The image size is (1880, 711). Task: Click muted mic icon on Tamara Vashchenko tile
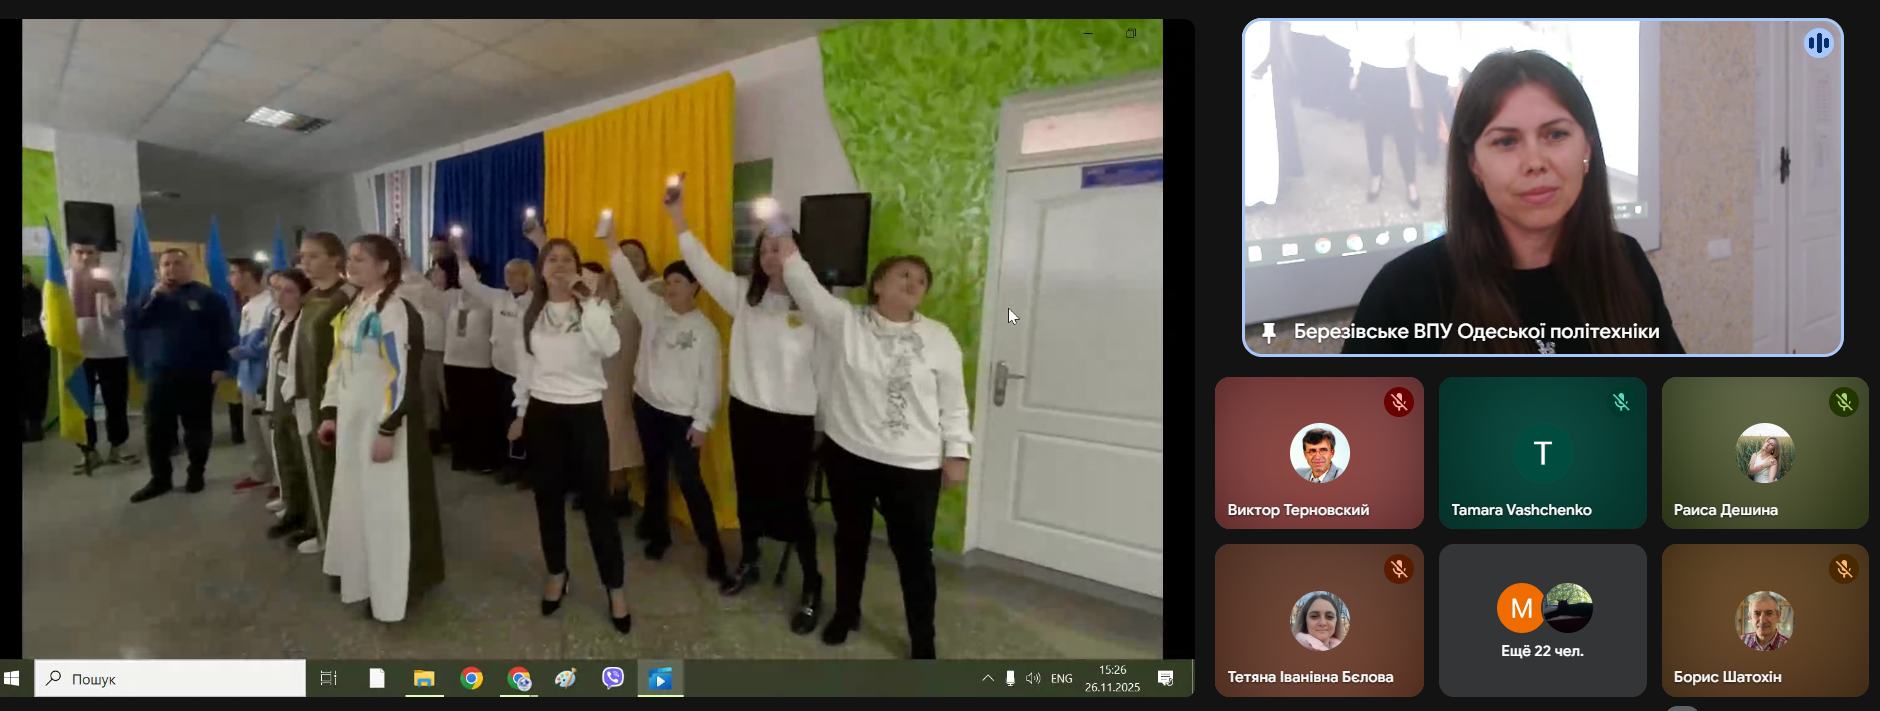1621,402
